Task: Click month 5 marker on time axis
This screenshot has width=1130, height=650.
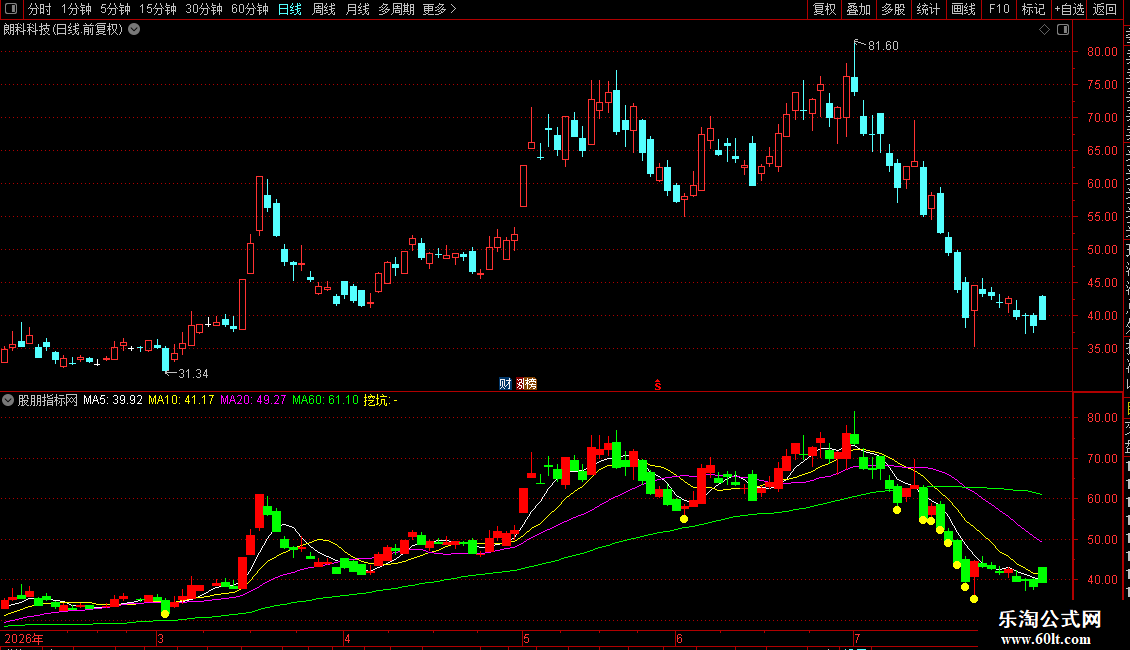Action: click(526, 638)
